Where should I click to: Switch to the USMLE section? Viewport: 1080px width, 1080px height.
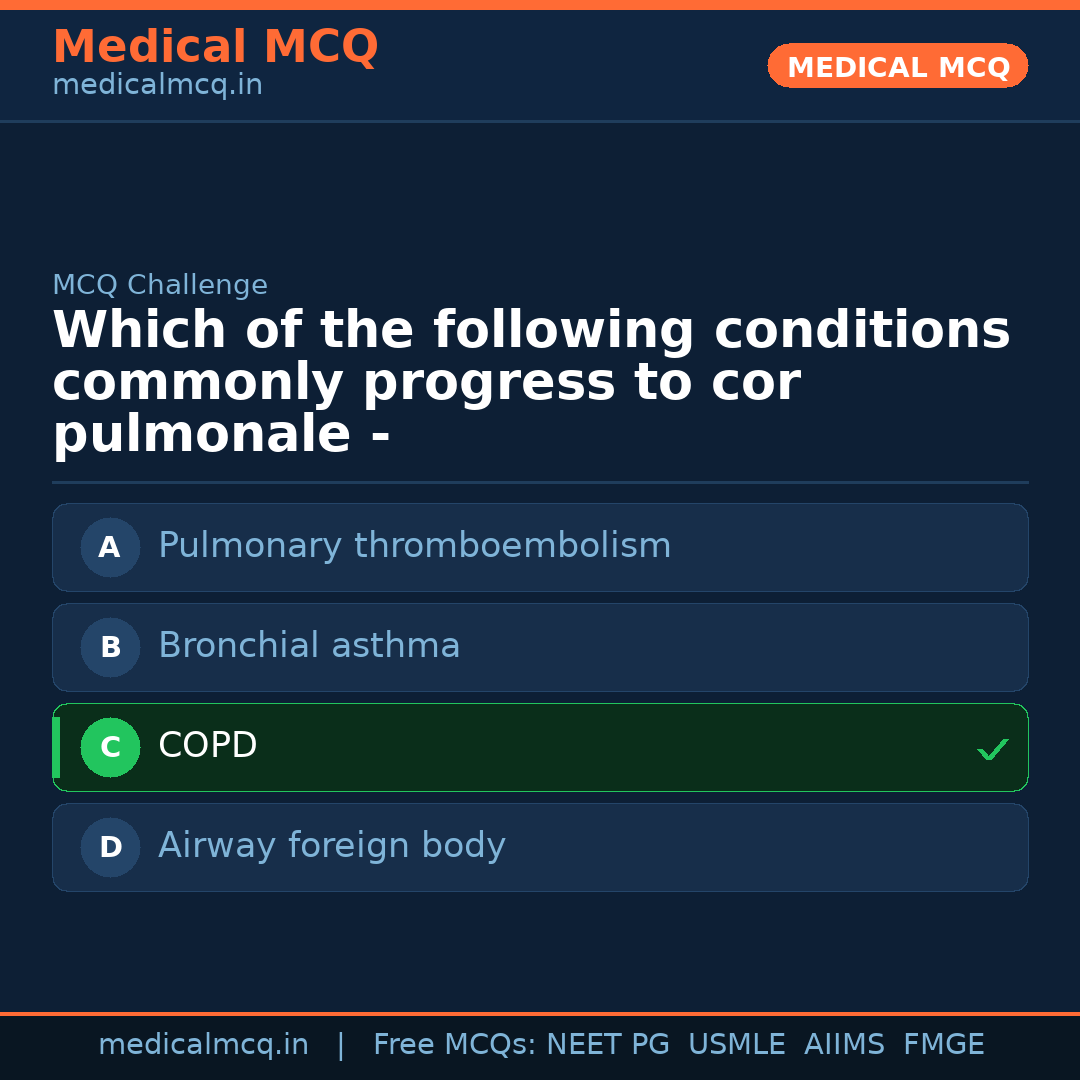coord(737,1043)
